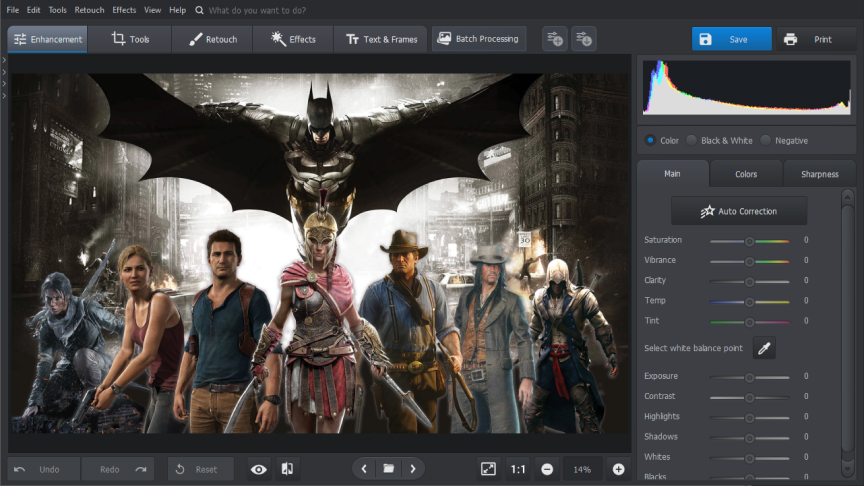Open the Tools menu in menu bar
864x486 pixels.
coord(57,10)
